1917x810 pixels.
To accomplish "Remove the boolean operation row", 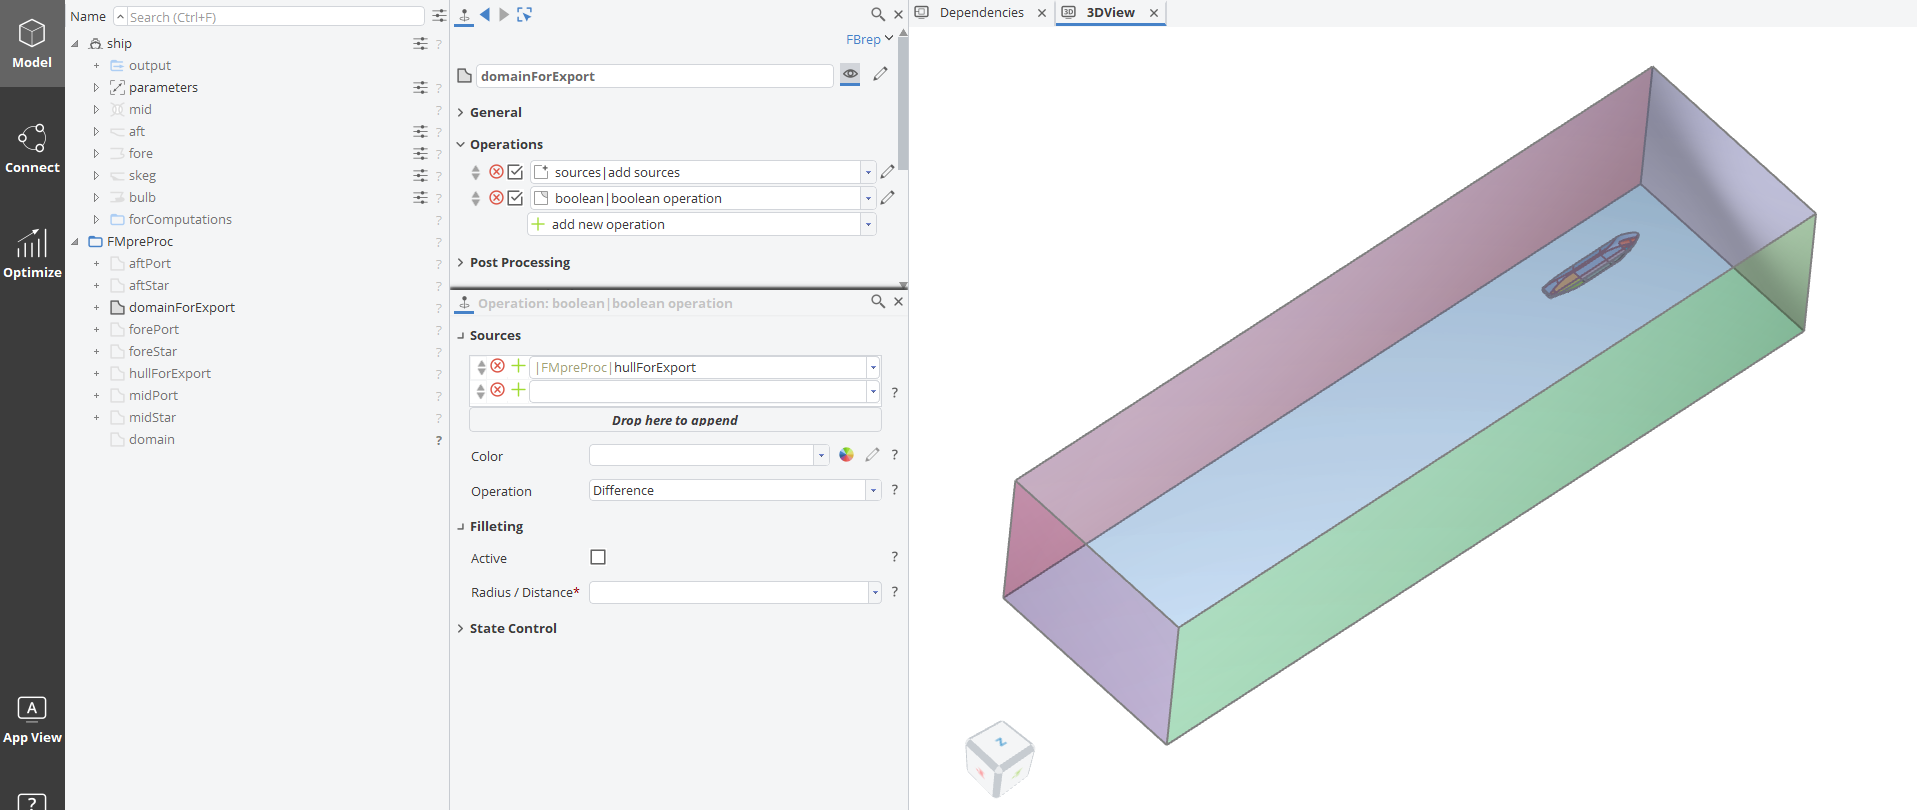I will (x=496, y=198).
